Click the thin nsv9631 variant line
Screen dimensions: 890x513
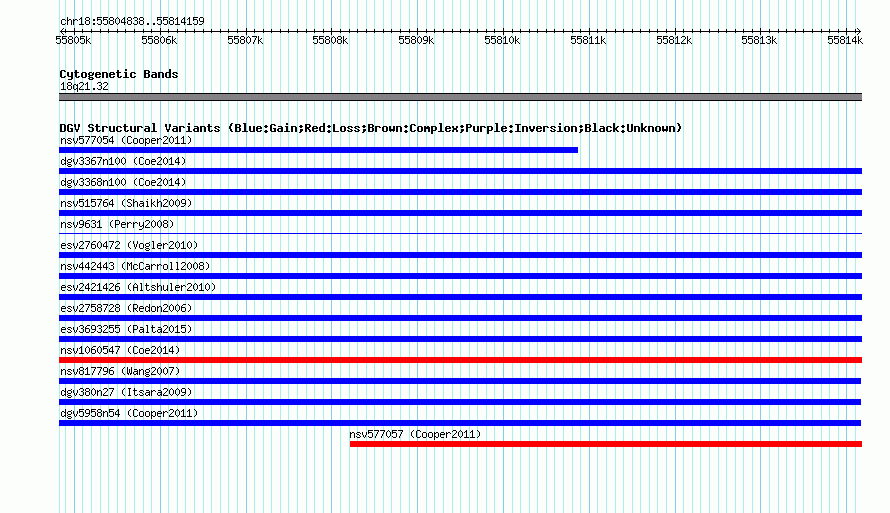click(x=460, y=233)
